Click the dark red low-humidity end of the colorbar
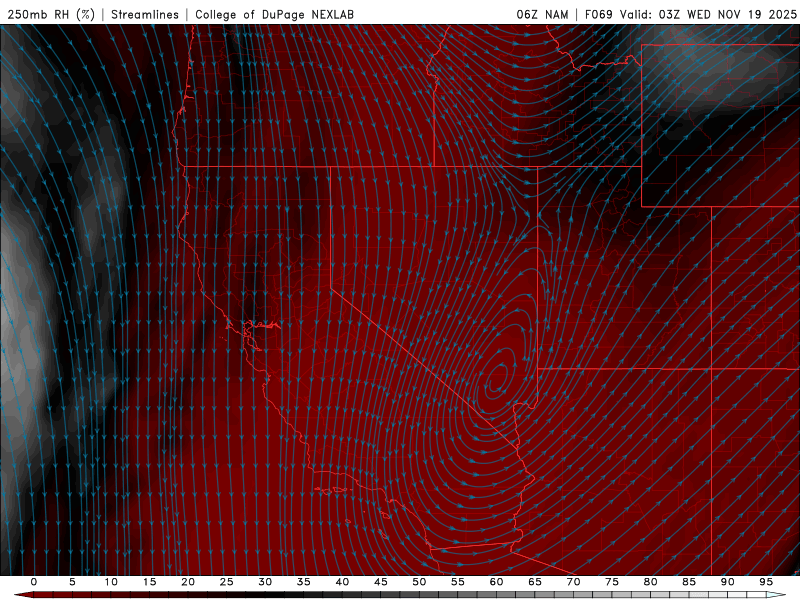The width and height of the screenshot is (800, 600). pos(23,595)
